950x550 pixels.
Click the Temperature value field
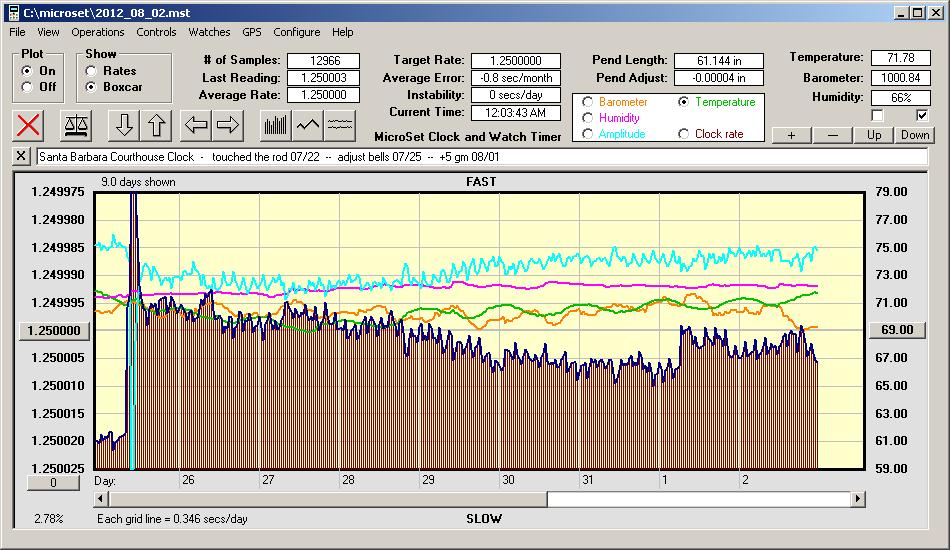point(900,58)
